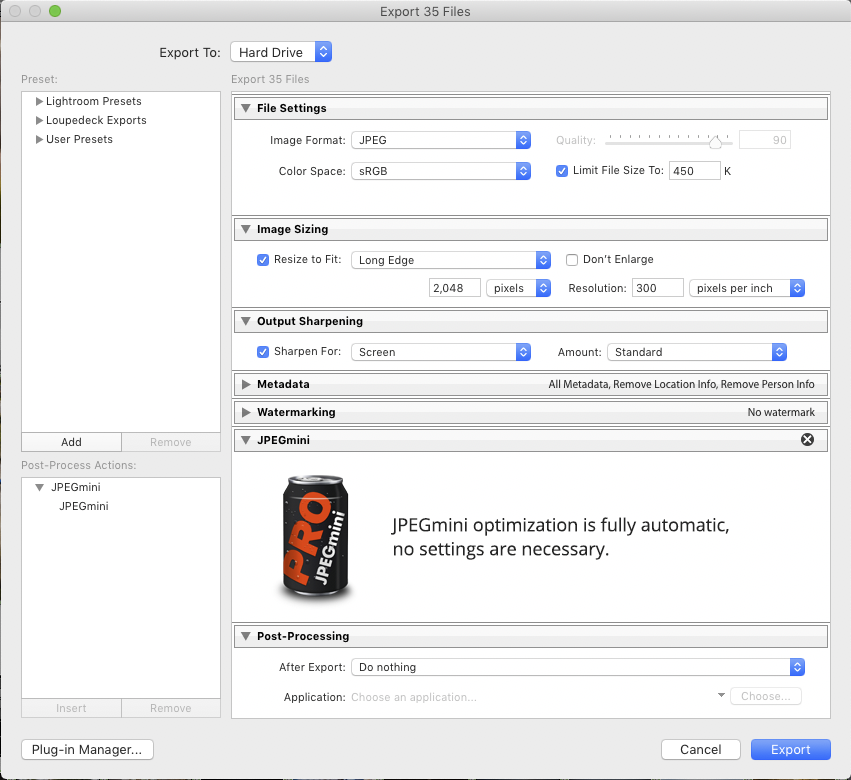Click the blue Export button

click(791, 749)
